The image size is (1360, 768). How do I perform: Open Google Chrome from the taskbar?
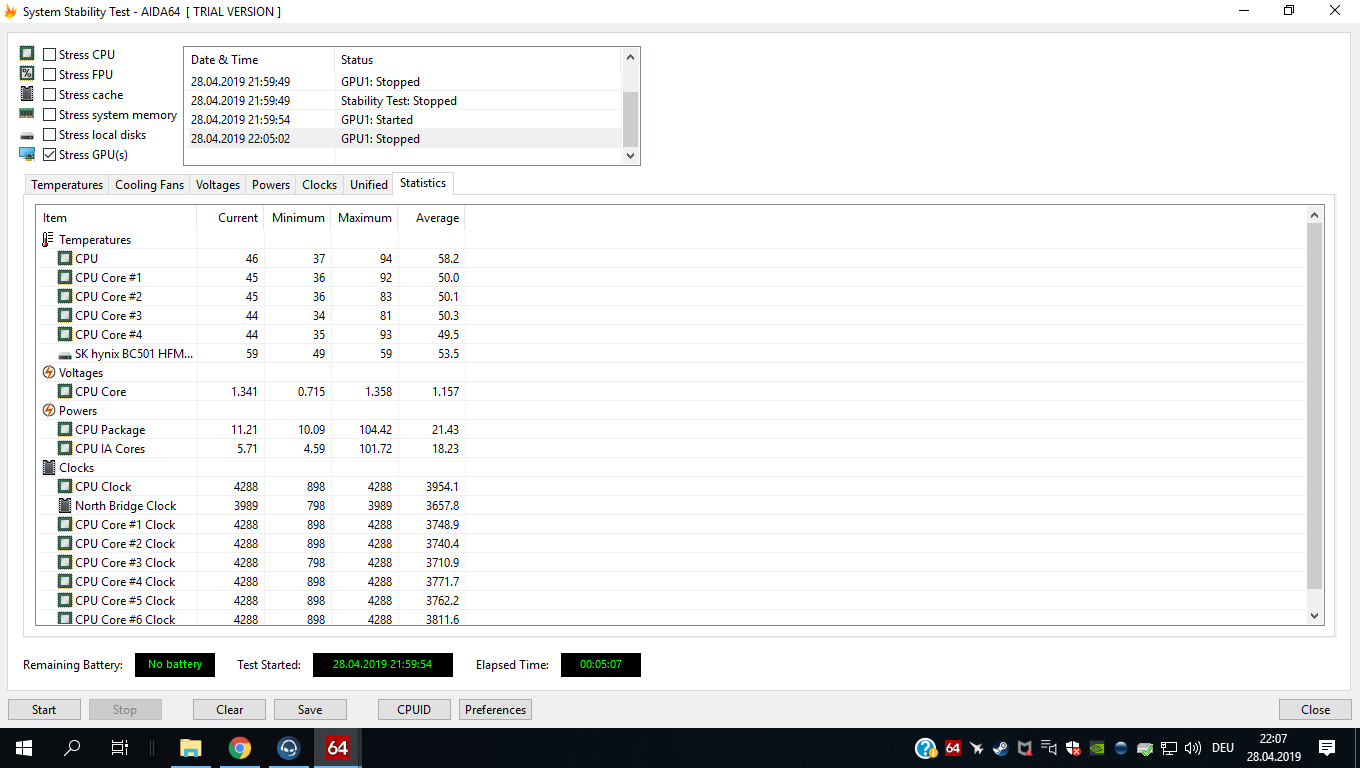[x=239, y=748]
